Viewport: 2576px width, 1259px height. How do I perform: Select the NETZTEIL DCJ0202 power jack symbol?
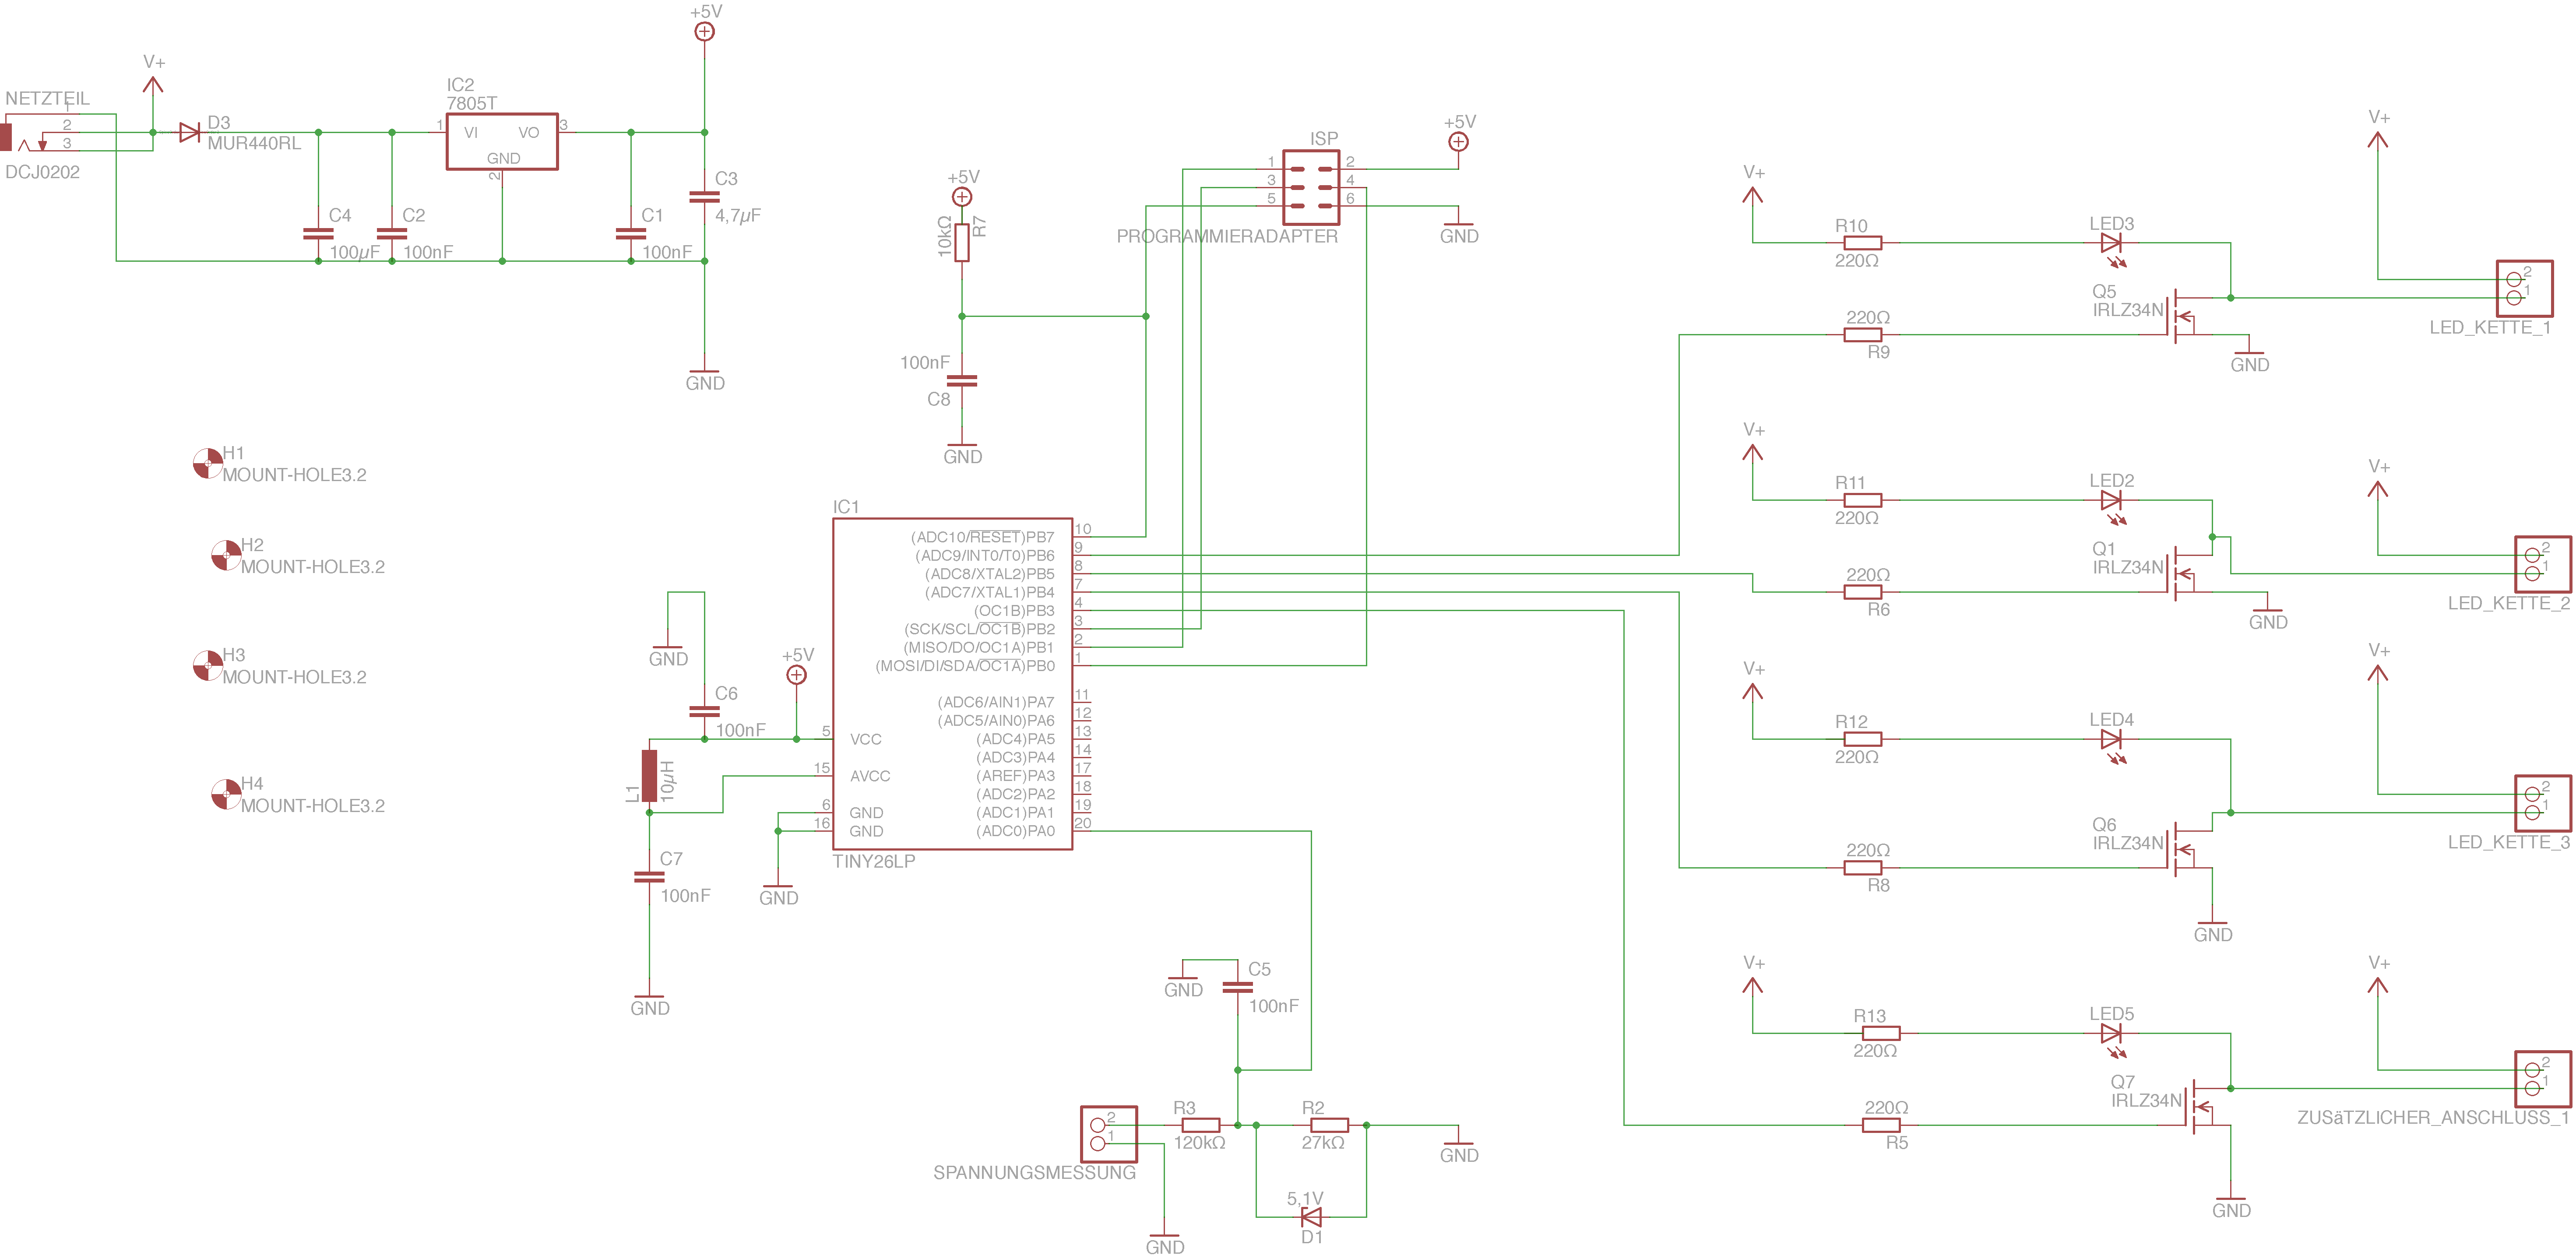(x=40, y=132)
